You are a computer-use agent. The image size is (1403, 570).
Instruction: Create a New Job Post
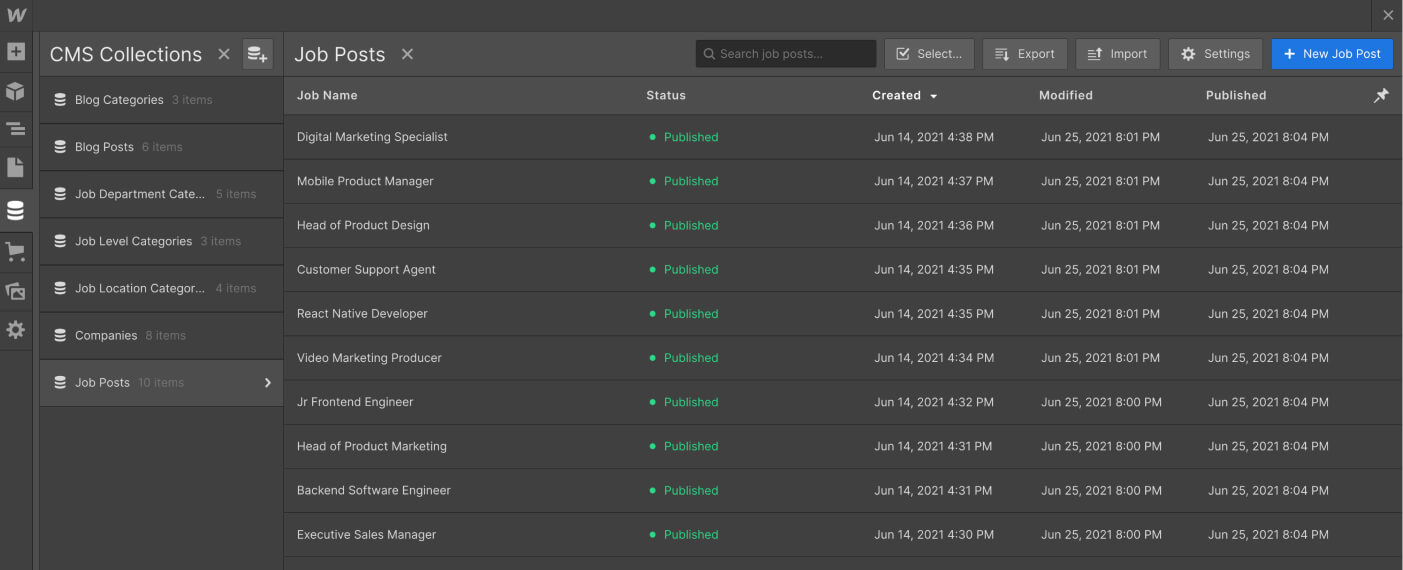tap(1332, 54)
